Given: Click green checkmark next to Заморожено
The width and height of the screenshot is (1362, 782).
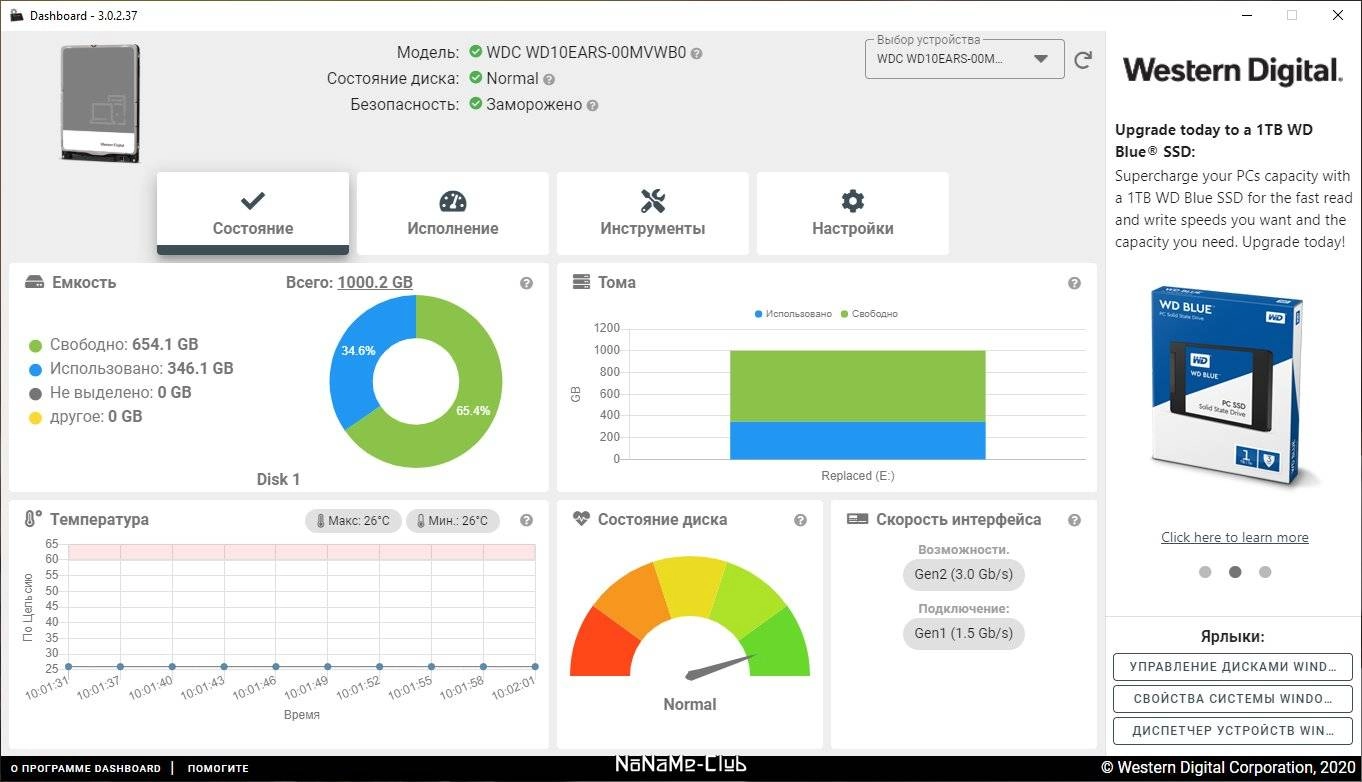Looking at the screenshot, I should [476, 104].
